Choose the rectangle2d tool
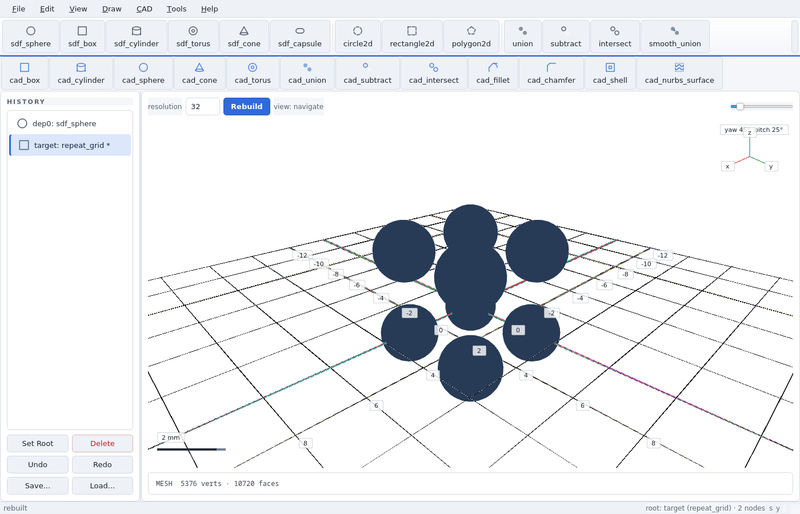Image resolution: width=800 pixels, height=514 pixels. point(412,37)
